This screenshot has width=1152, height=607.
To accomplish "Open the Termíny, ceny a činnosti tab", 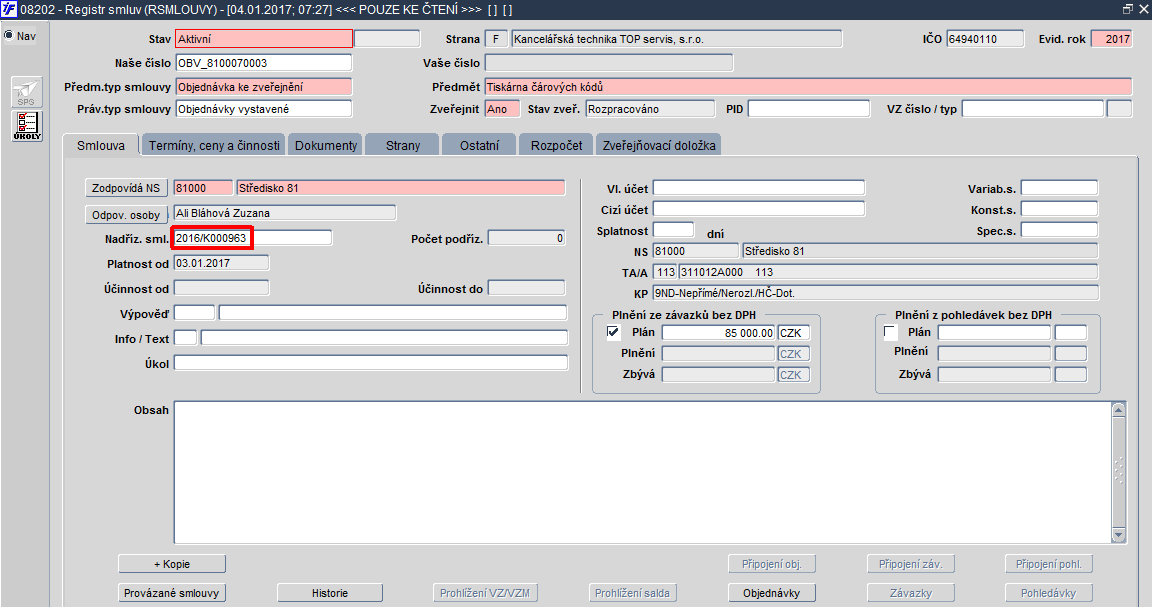I will pyautogui.click(x=214, y=145).
